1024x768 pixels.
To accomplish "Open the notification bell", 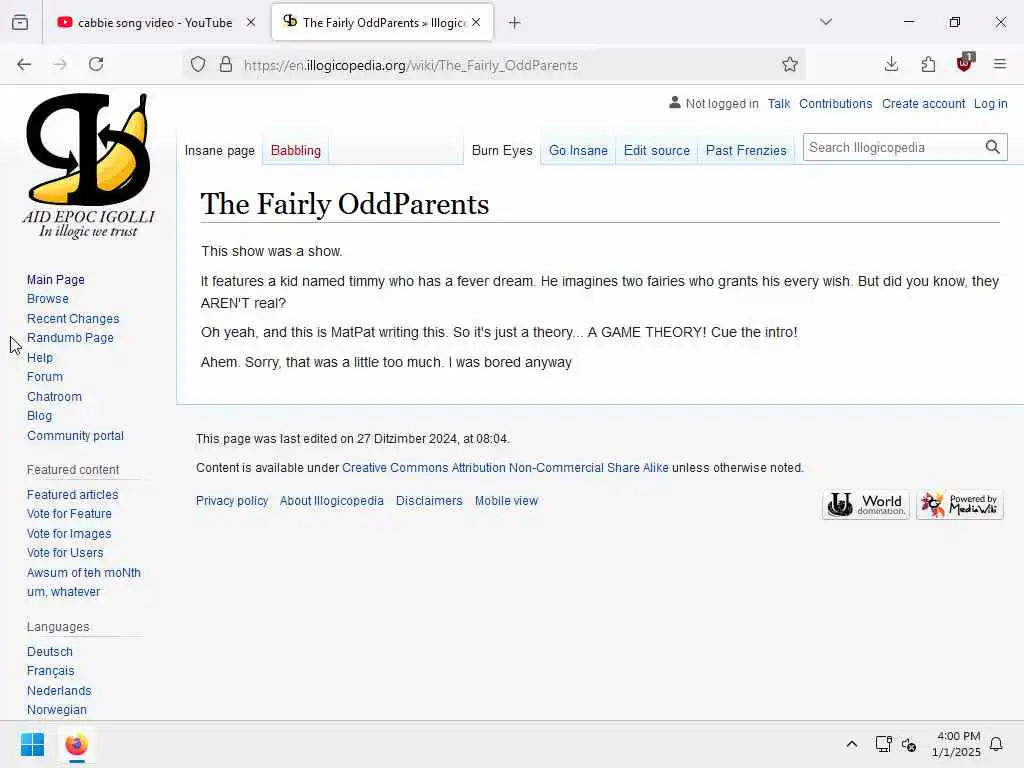I will pos(997,744).
